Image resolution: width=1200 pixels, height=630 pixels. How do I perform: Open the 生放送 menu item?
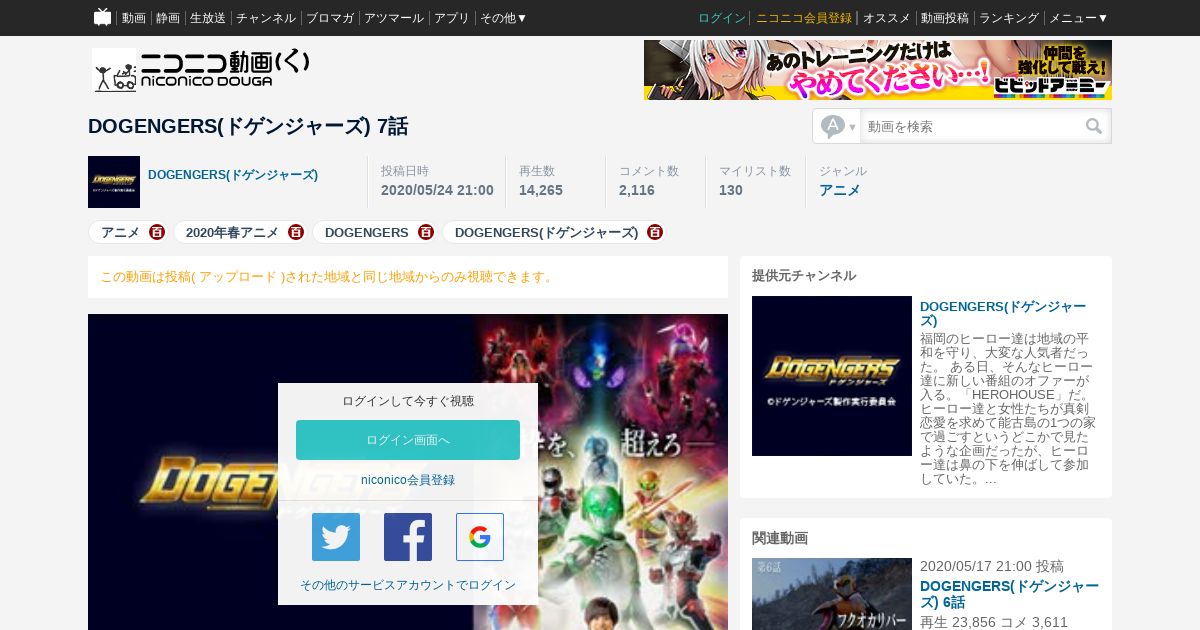[x=208, y=18]
